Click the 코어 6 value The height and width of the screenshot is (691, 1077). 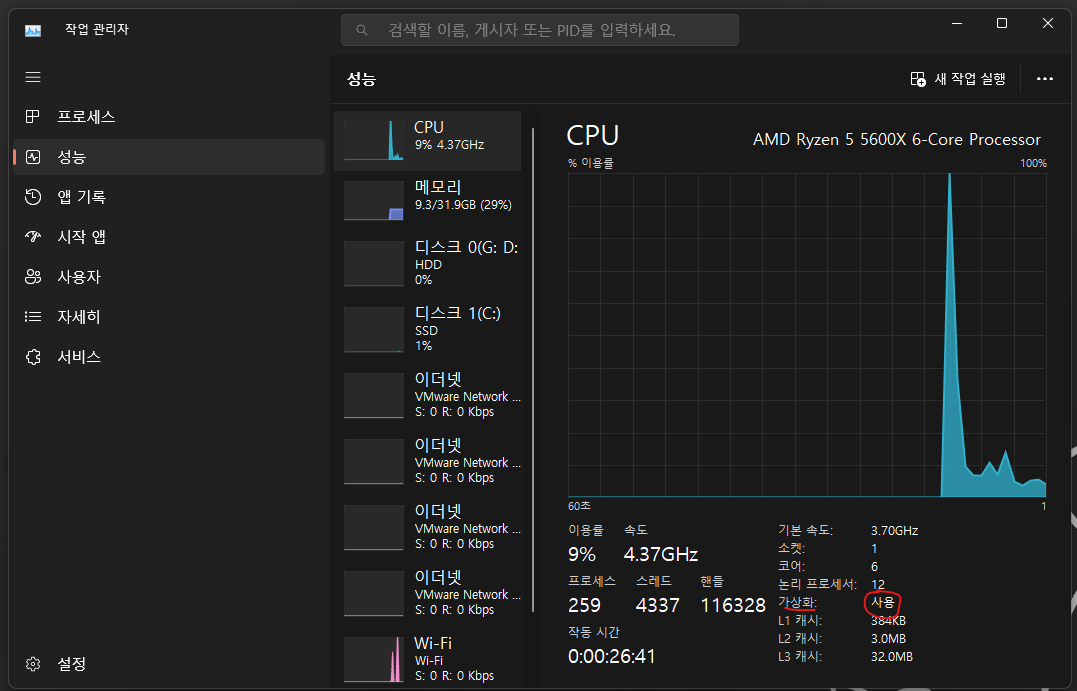click(874, 567)
